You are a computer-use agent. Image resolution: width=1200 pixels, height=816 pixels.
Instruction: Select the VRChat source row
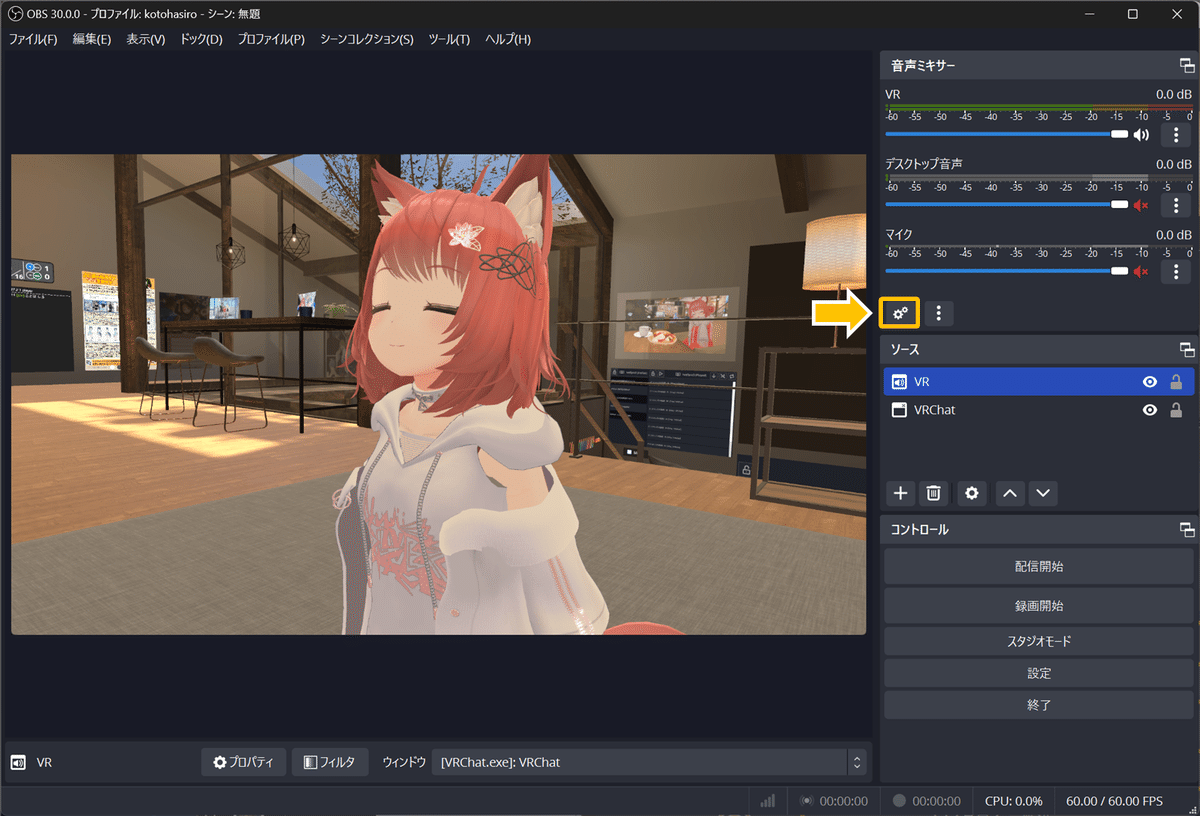[1038, 410]
